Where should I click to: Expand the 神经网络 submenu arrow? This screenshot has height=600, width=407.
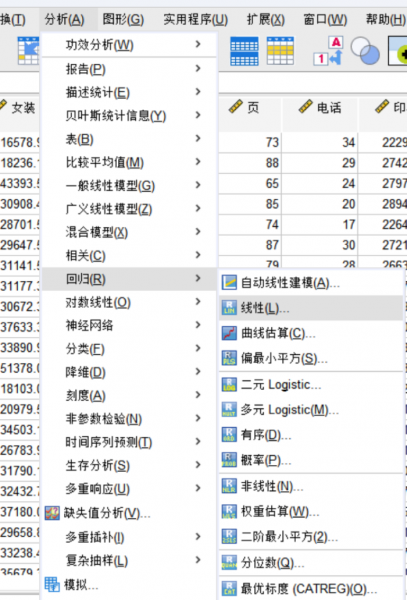coord(198,325)
